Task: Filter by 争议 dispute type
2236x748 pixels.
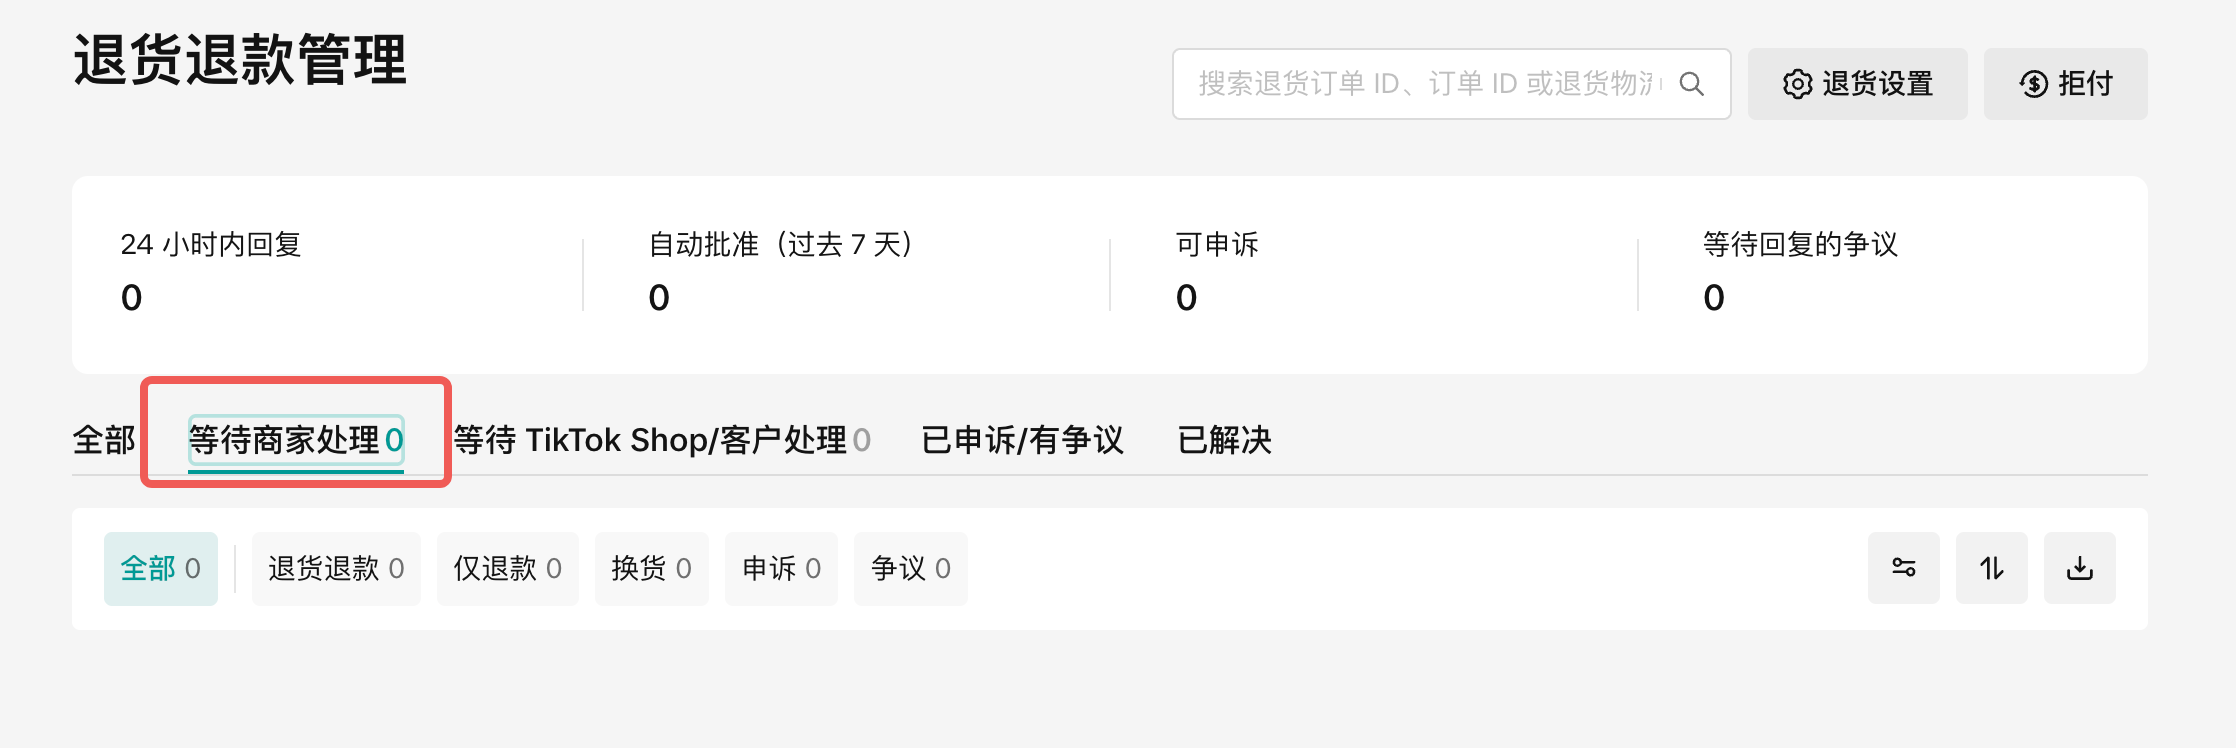Action: [910, 569]
